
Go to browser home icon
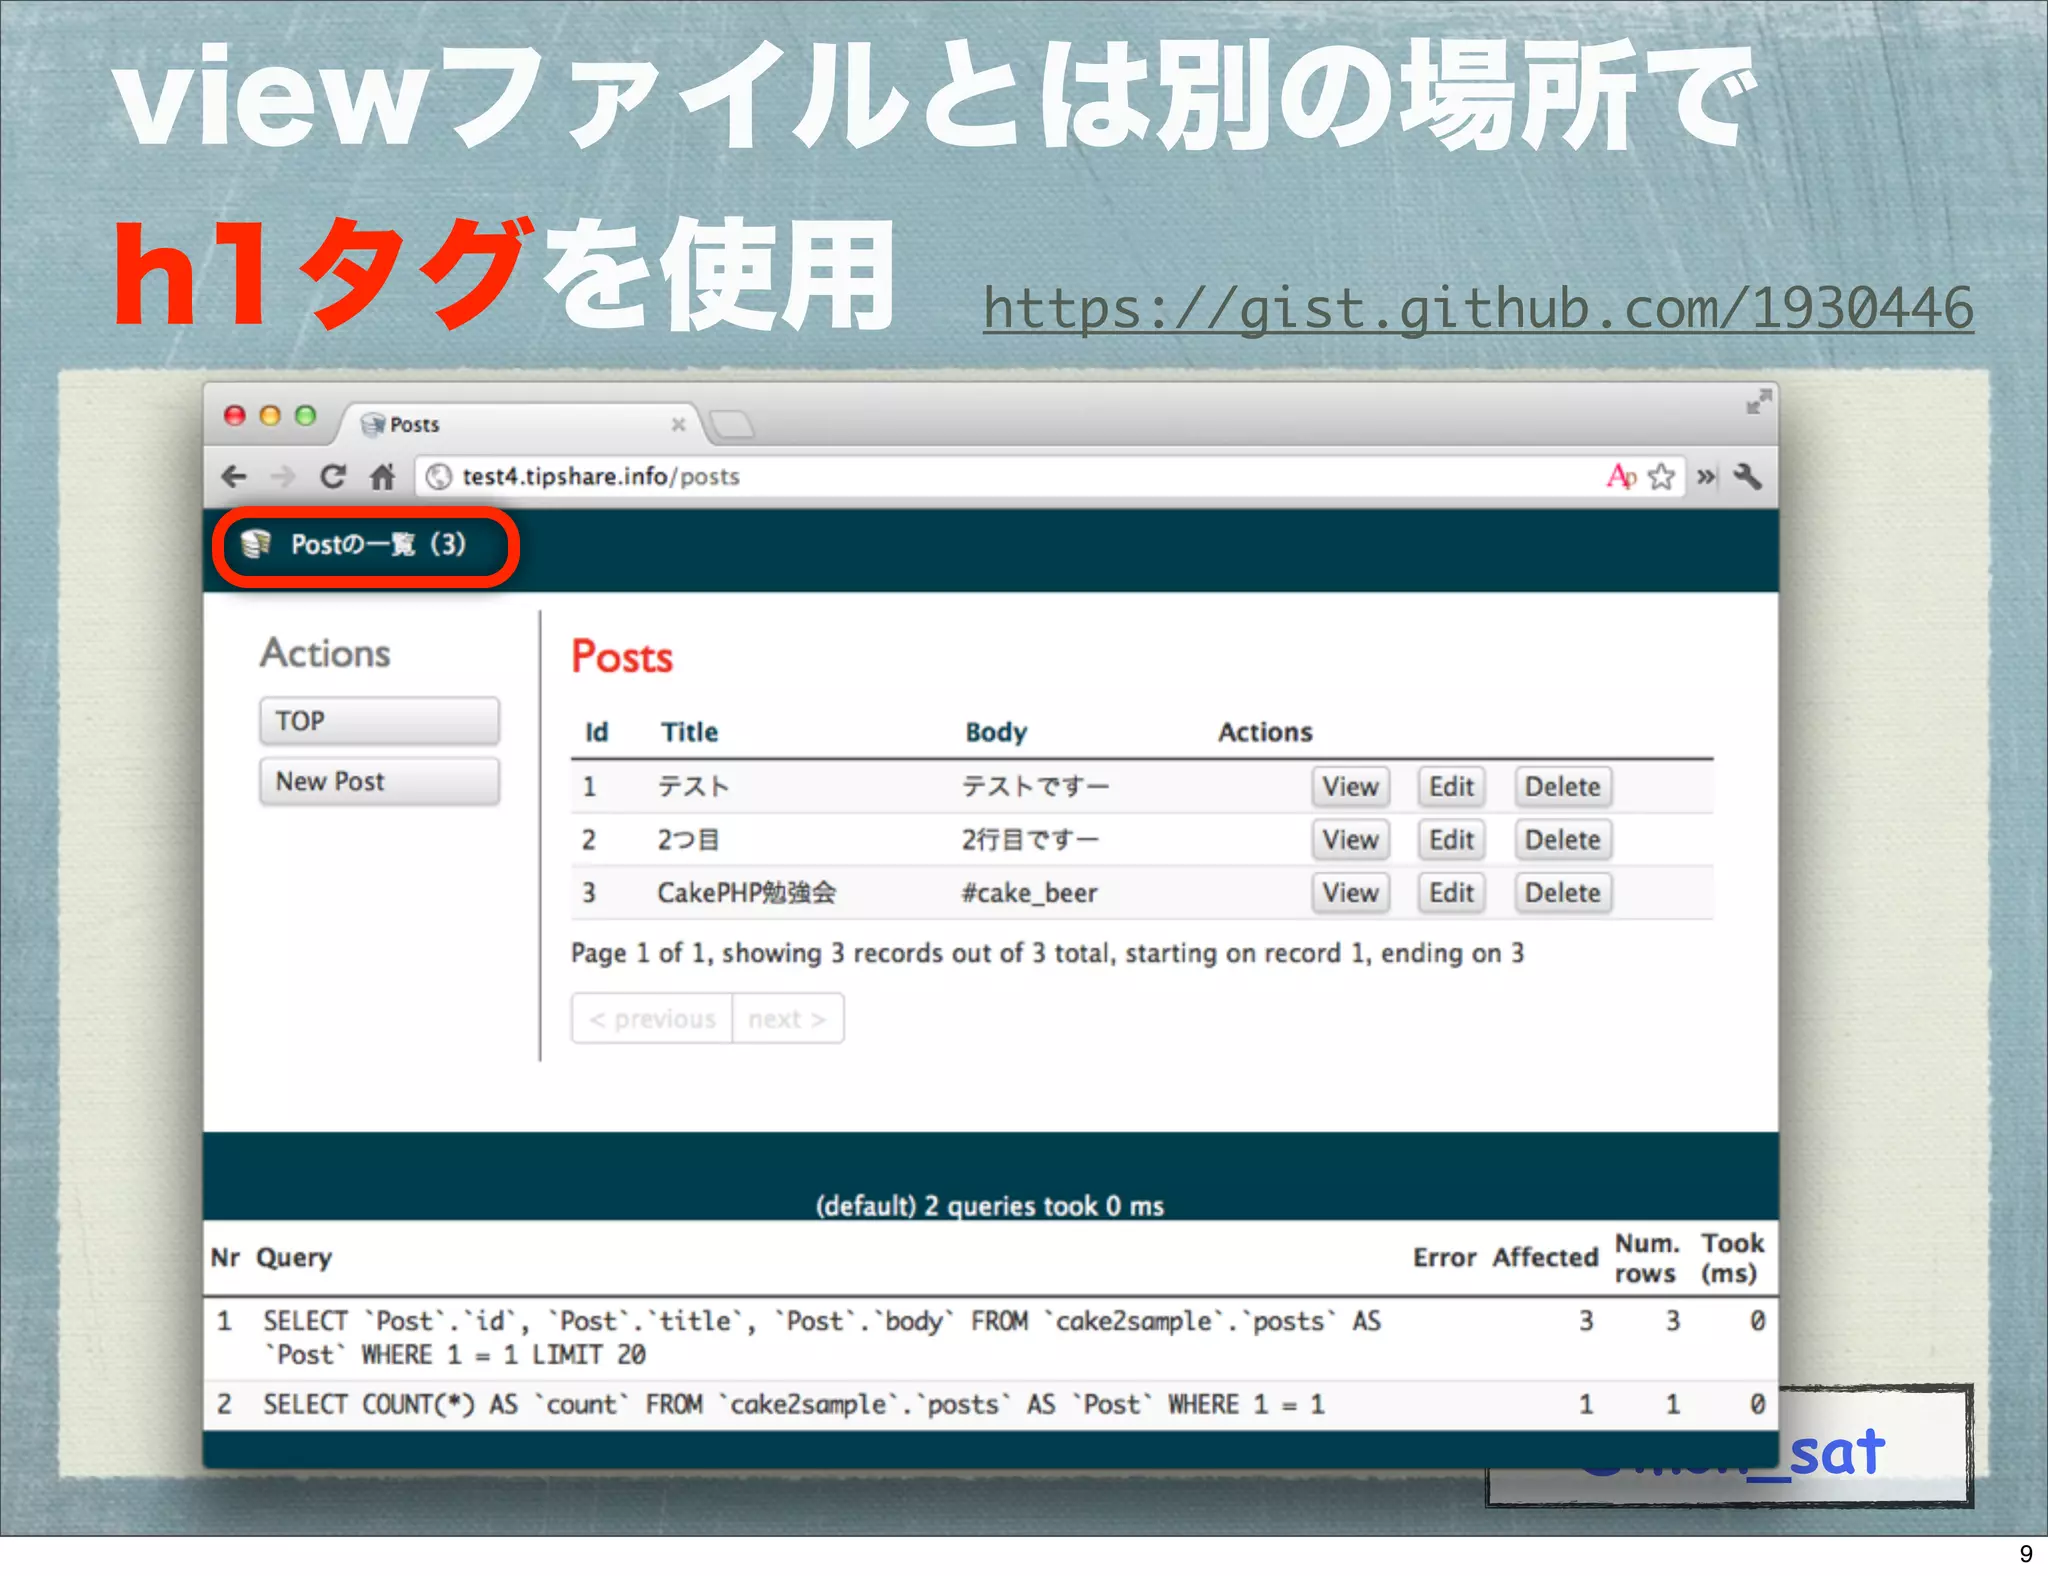383,477
